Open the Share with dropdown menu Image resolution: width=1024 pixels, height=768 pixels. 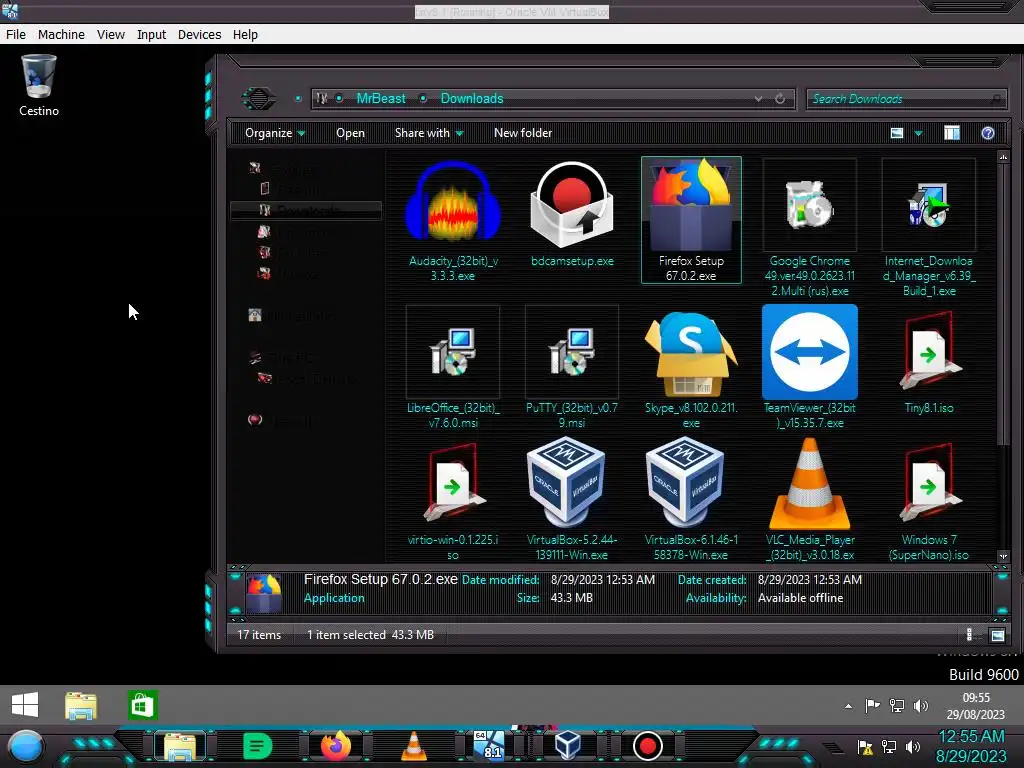click(429, 133)
